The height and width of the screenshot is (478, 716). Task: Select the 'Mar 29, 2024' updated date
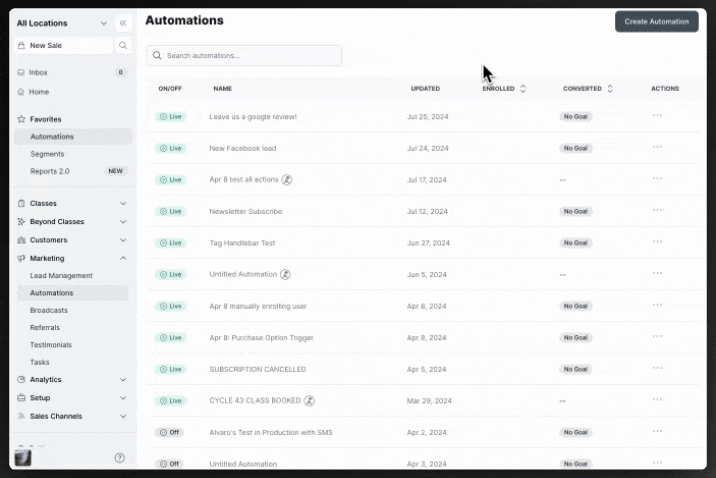click(429, 401)
